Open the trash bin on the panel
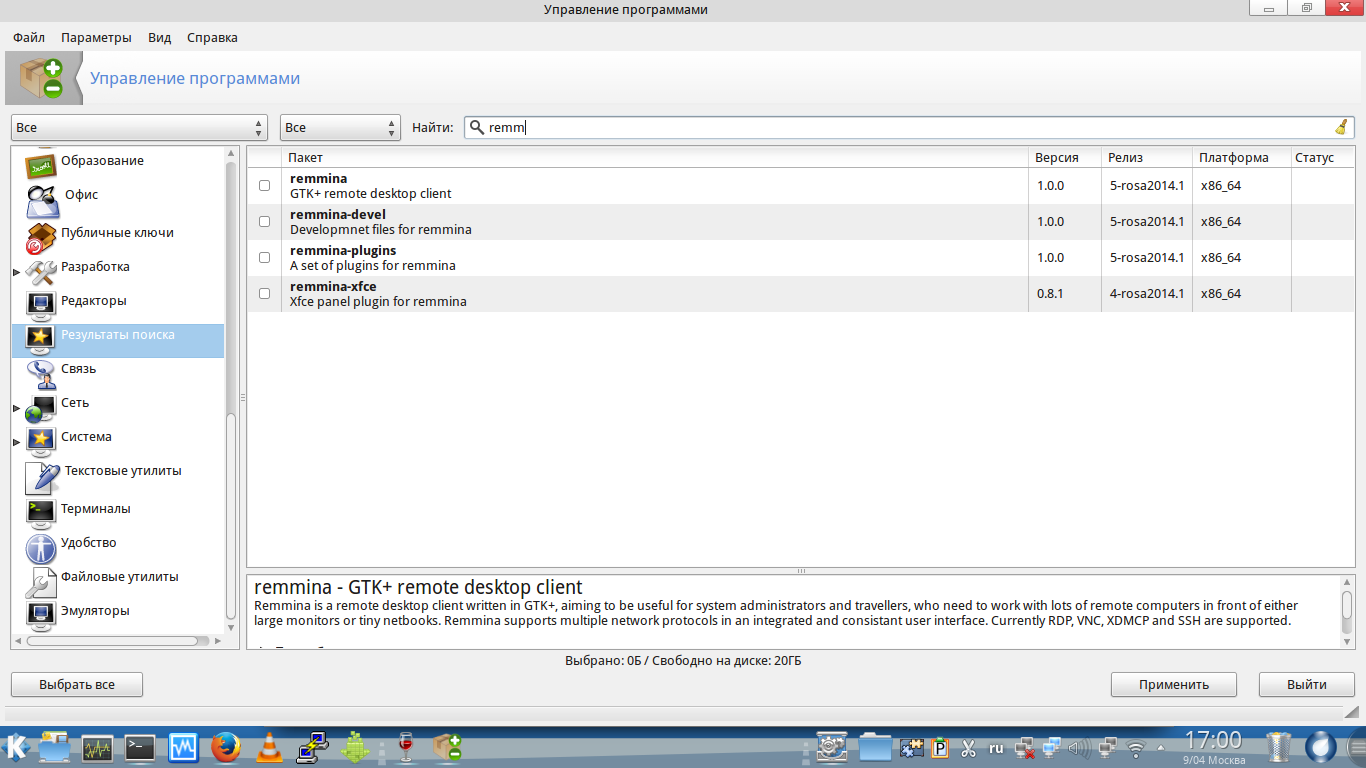This screenshot has height=768, width=1366. 1279,747
